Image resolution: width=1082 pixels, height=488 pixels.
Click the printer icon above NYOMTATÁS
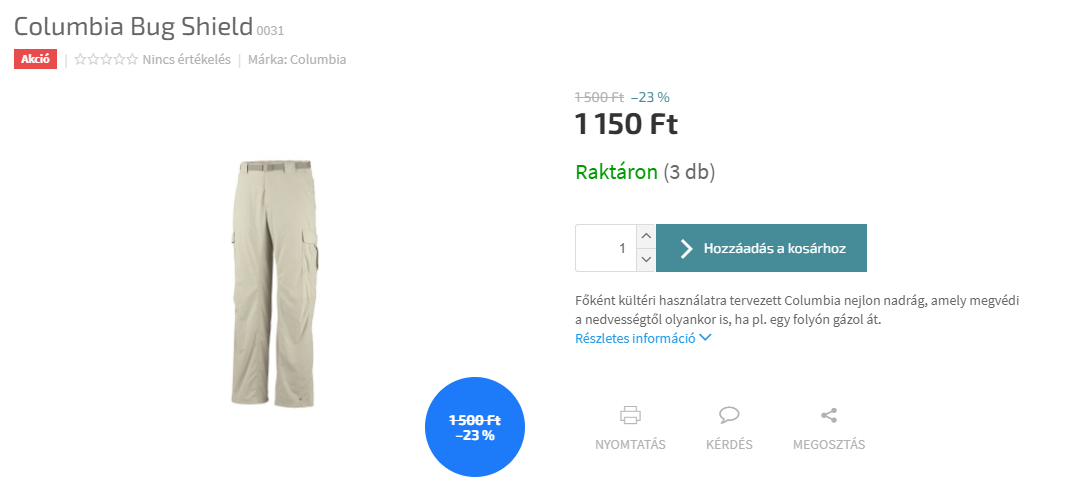pos(630,415)
